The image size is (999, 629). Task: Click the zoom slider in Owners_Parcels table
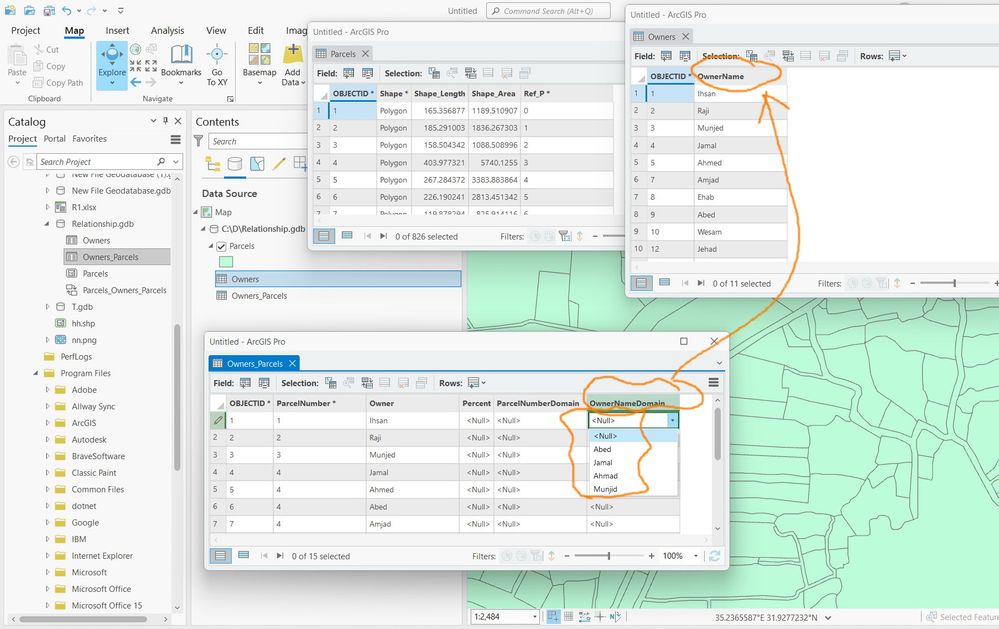click(x=608, y=556)
